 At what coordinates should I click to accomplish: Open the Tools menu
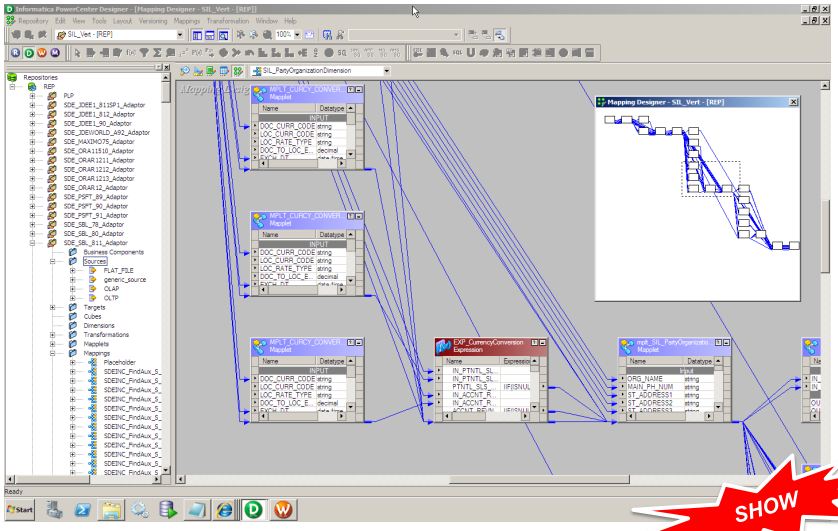99,21
